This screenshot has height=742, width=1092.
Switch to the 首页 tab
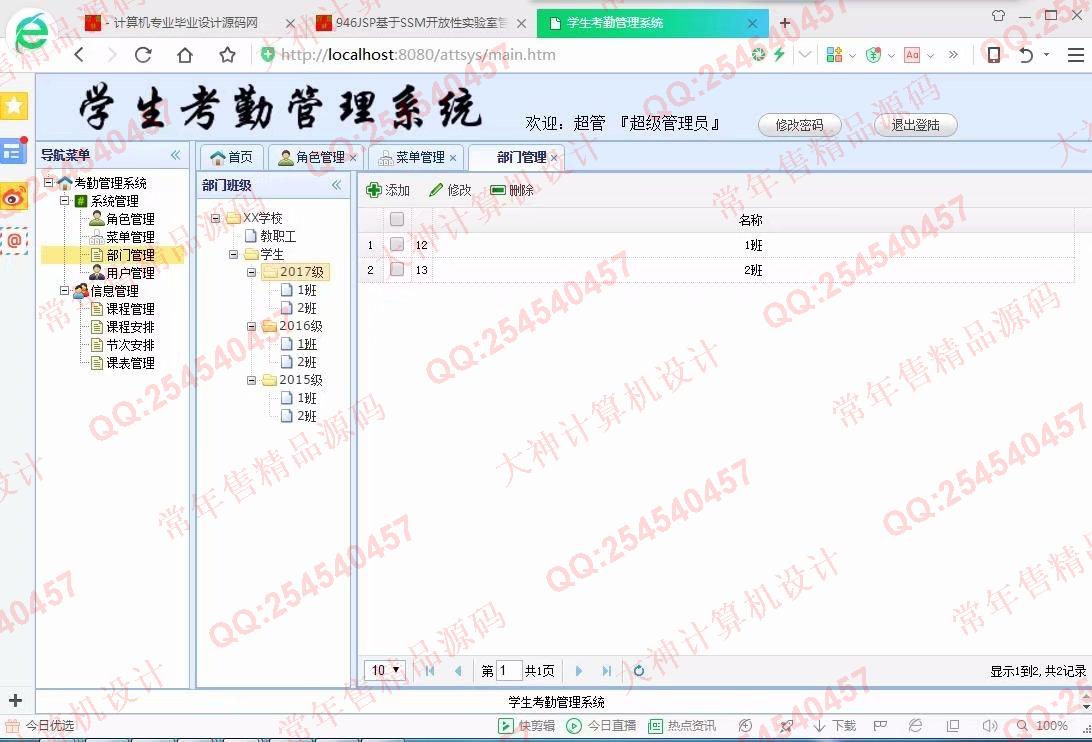(231, 157)
